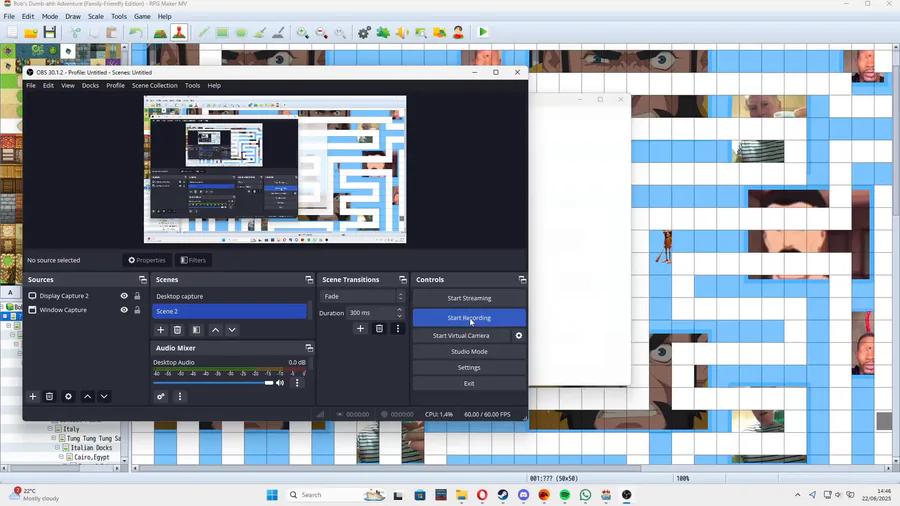Screen dimensions: 900x506
Task: Open OBS Settings button in Controls
Action: [469, 368]
